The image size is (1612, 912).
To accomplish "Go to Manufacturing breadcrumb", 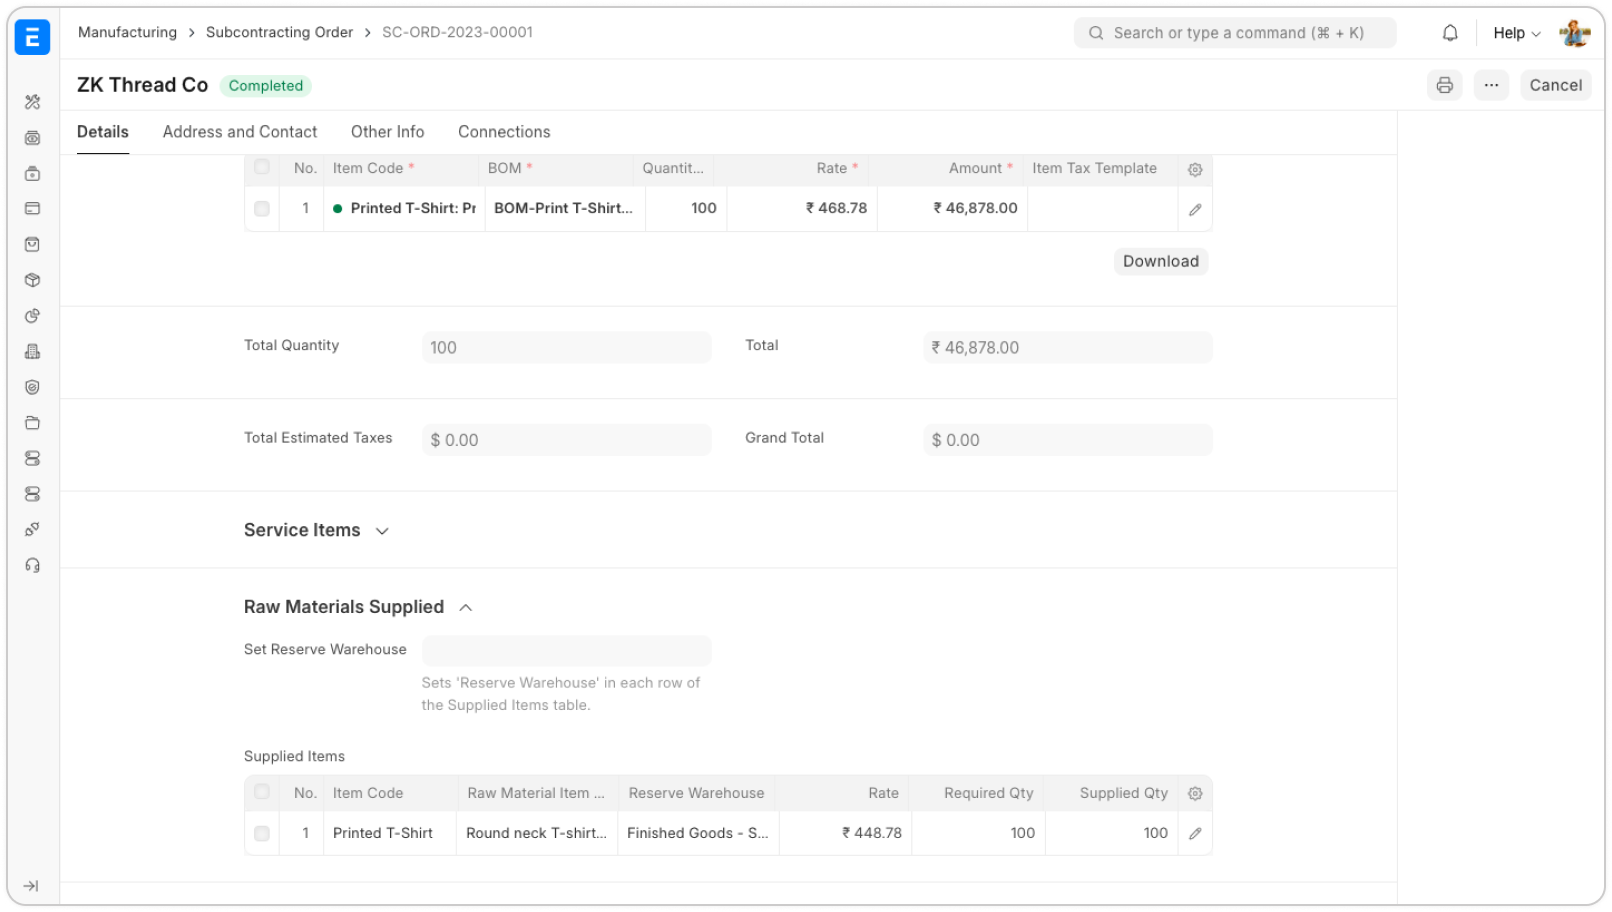I will point(127,32).
